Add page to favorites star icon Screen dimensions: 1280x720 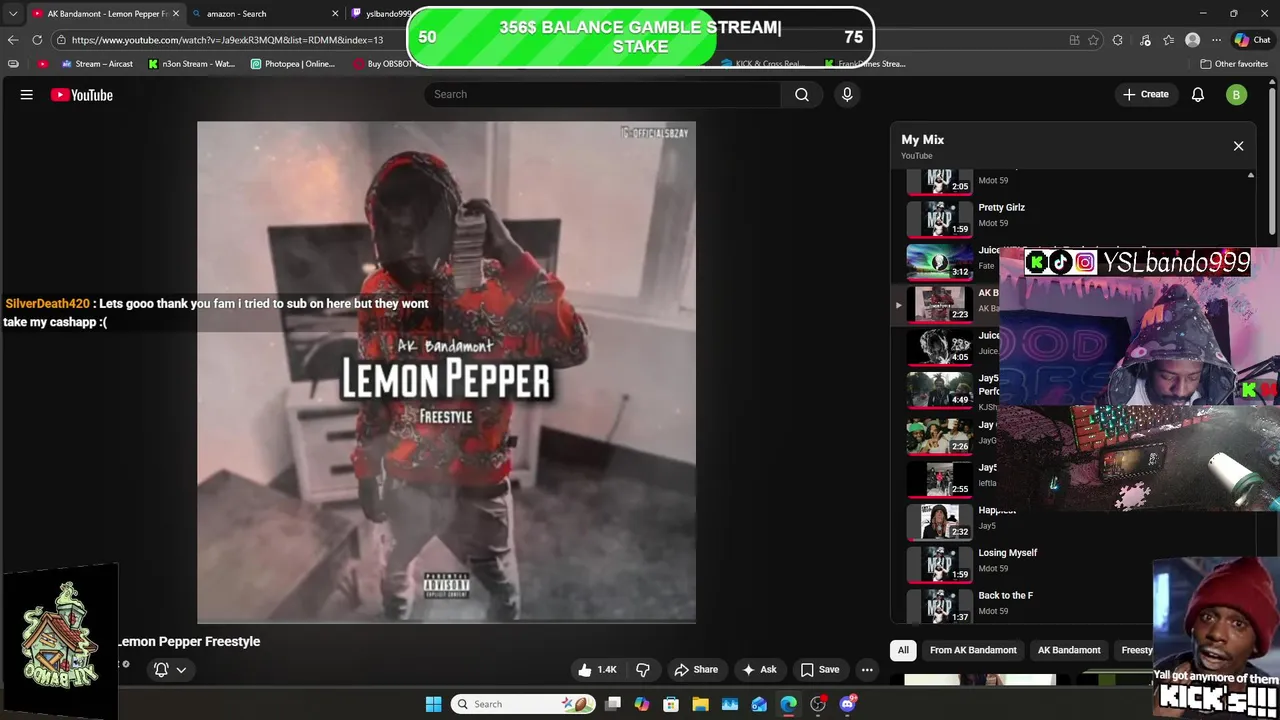(1093, 40)
